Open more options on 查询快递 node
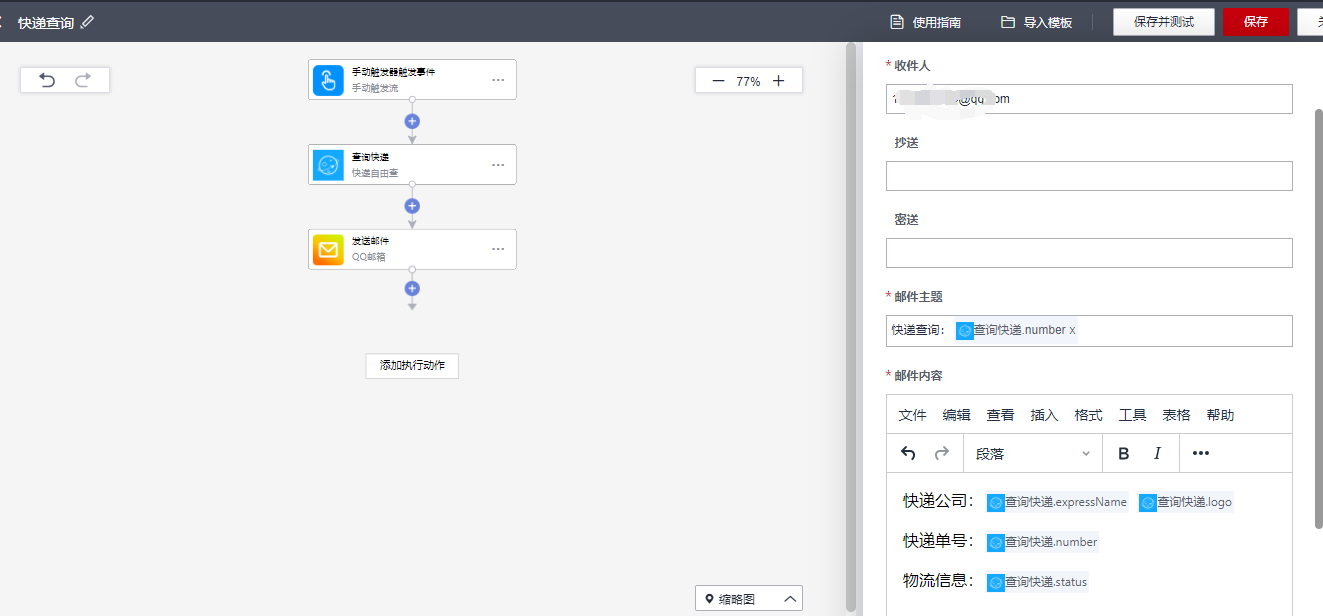Screen dimensions: 1323x616 pyautogui.click(x=498, y=165)
